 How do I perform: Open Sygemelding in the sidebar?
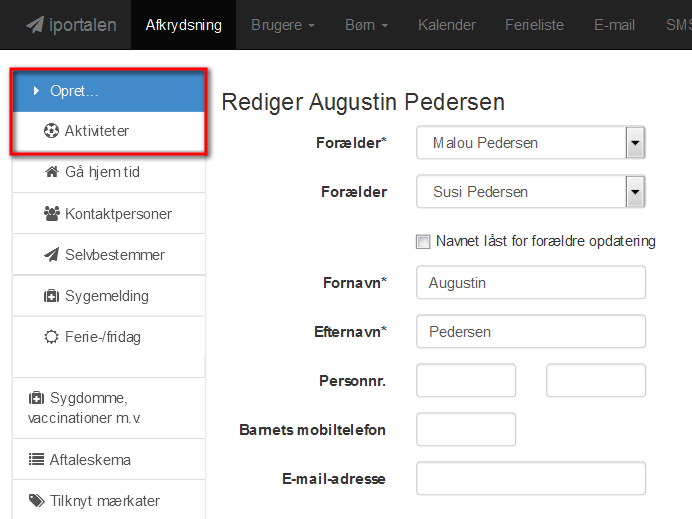(109, 296)
